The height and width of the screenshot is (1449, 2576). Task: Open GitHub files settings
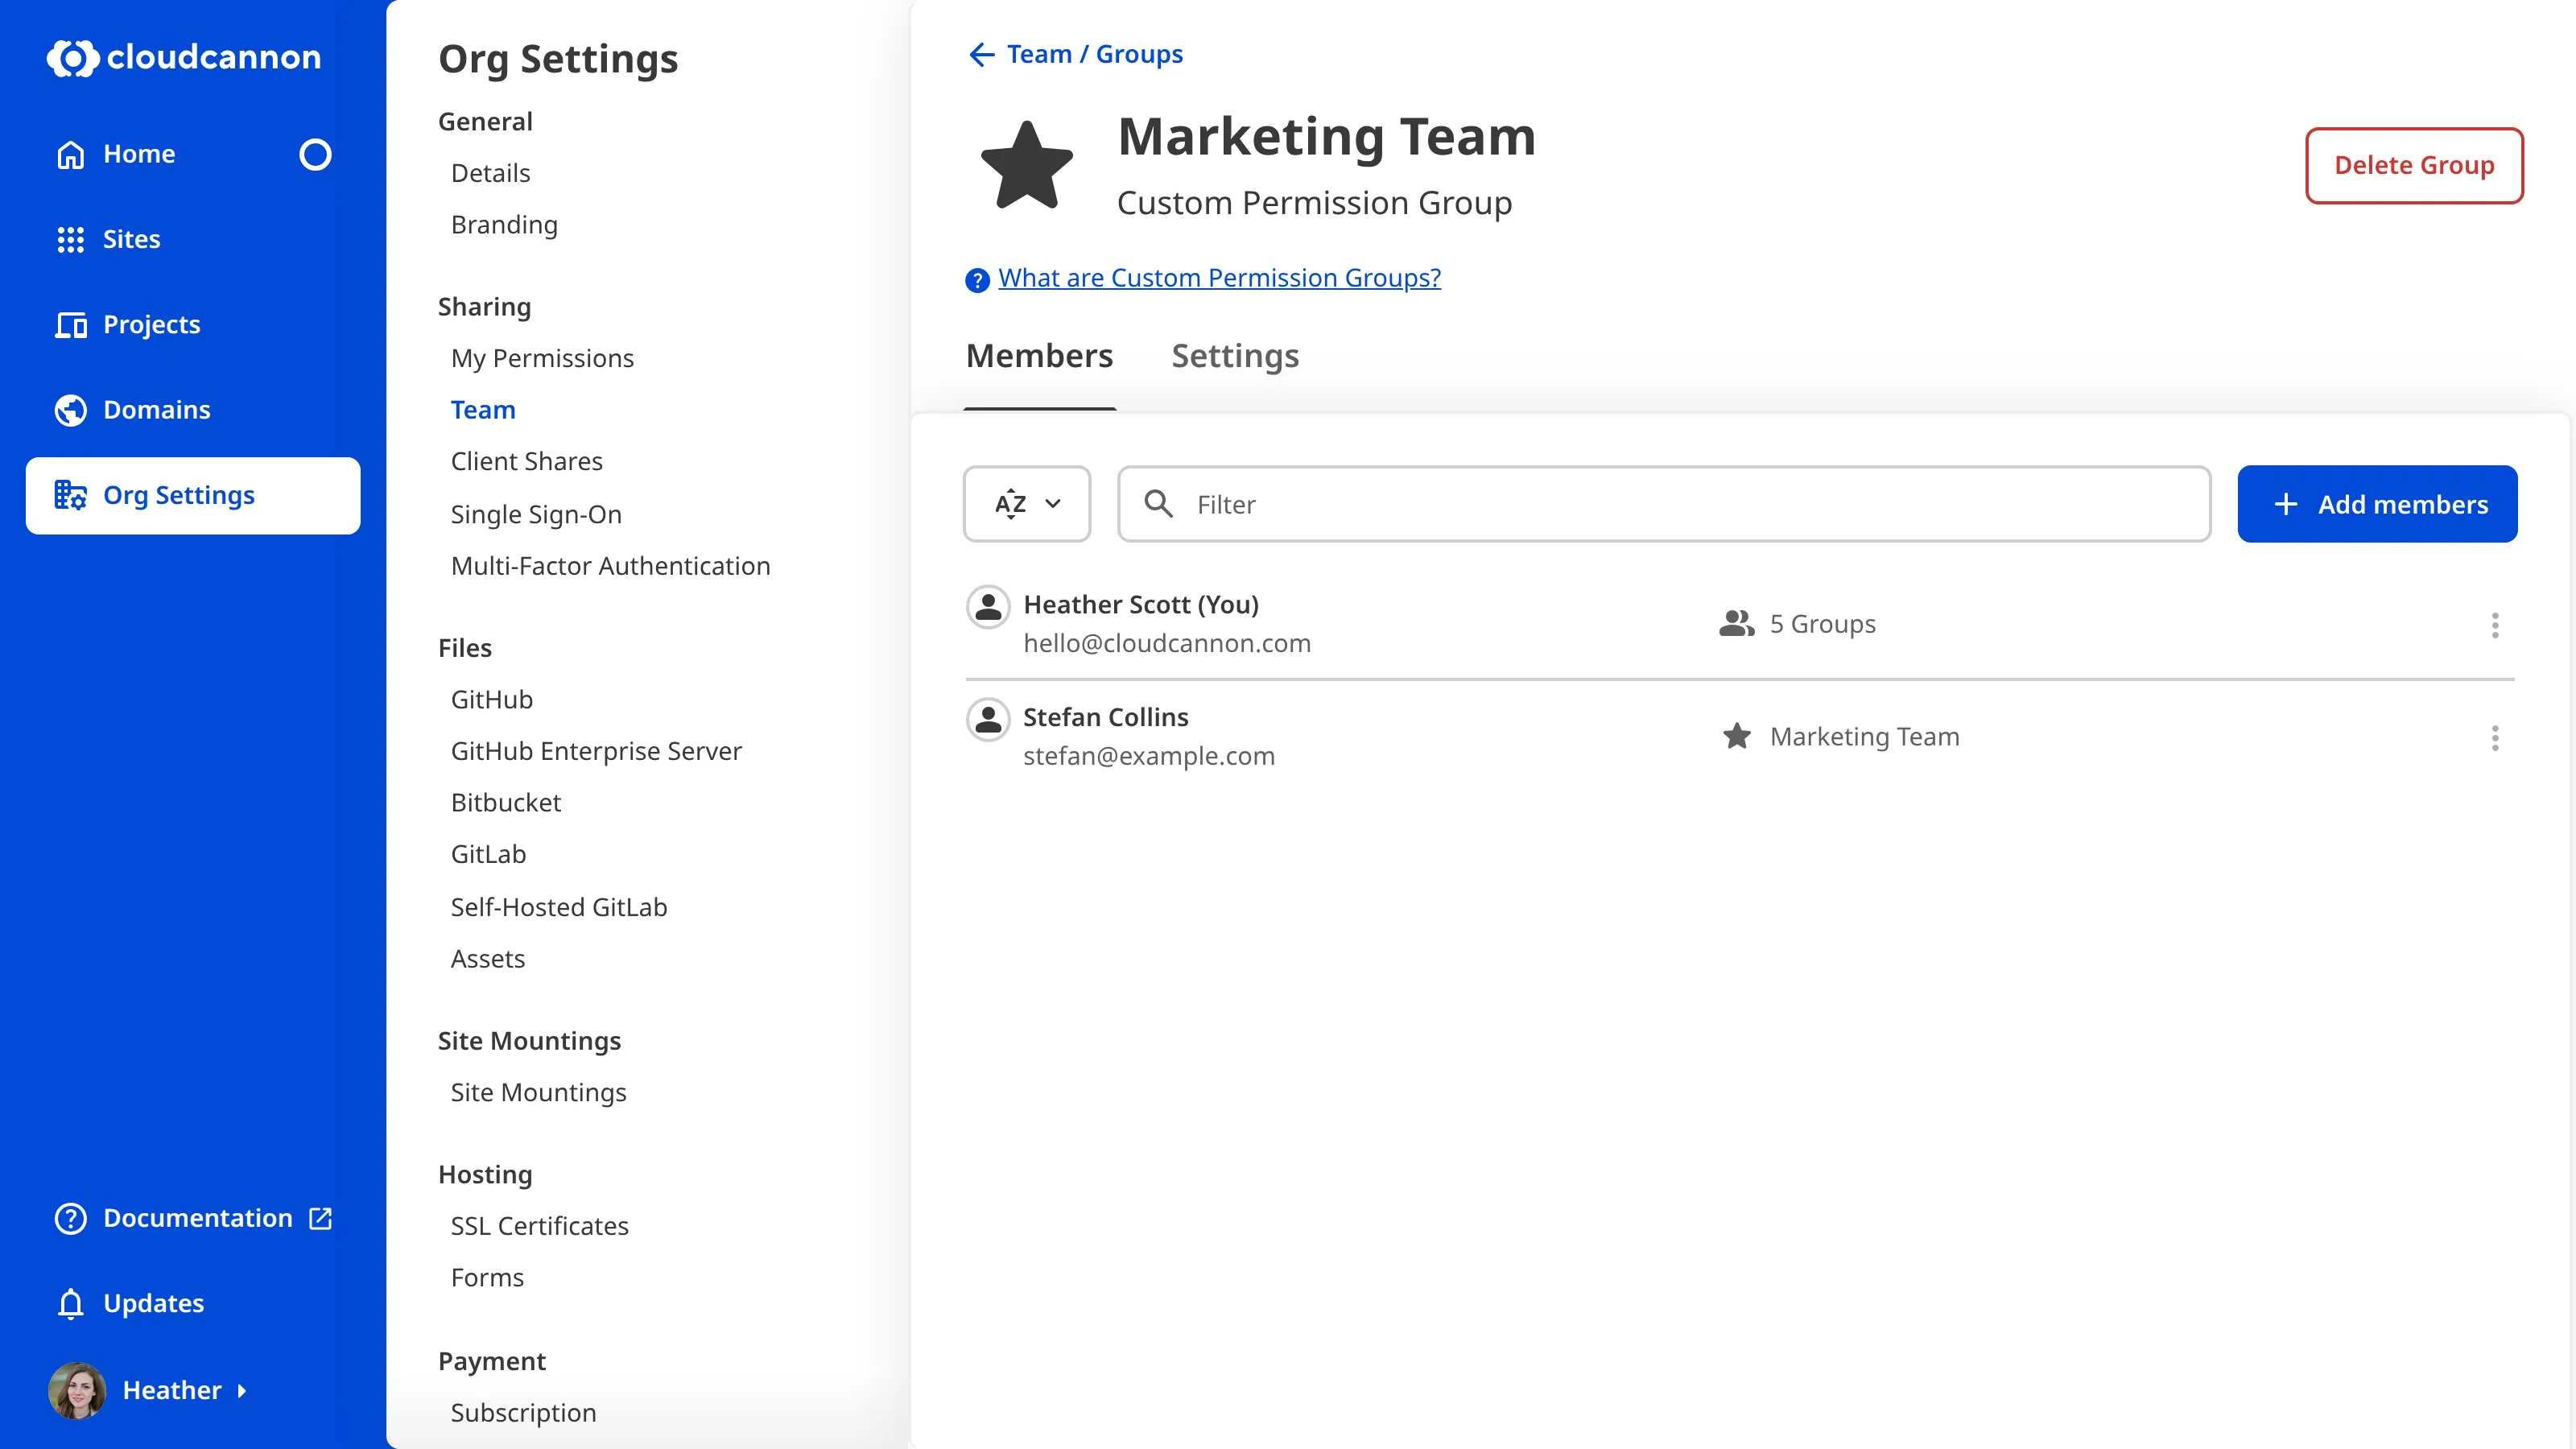pos(491,699)
